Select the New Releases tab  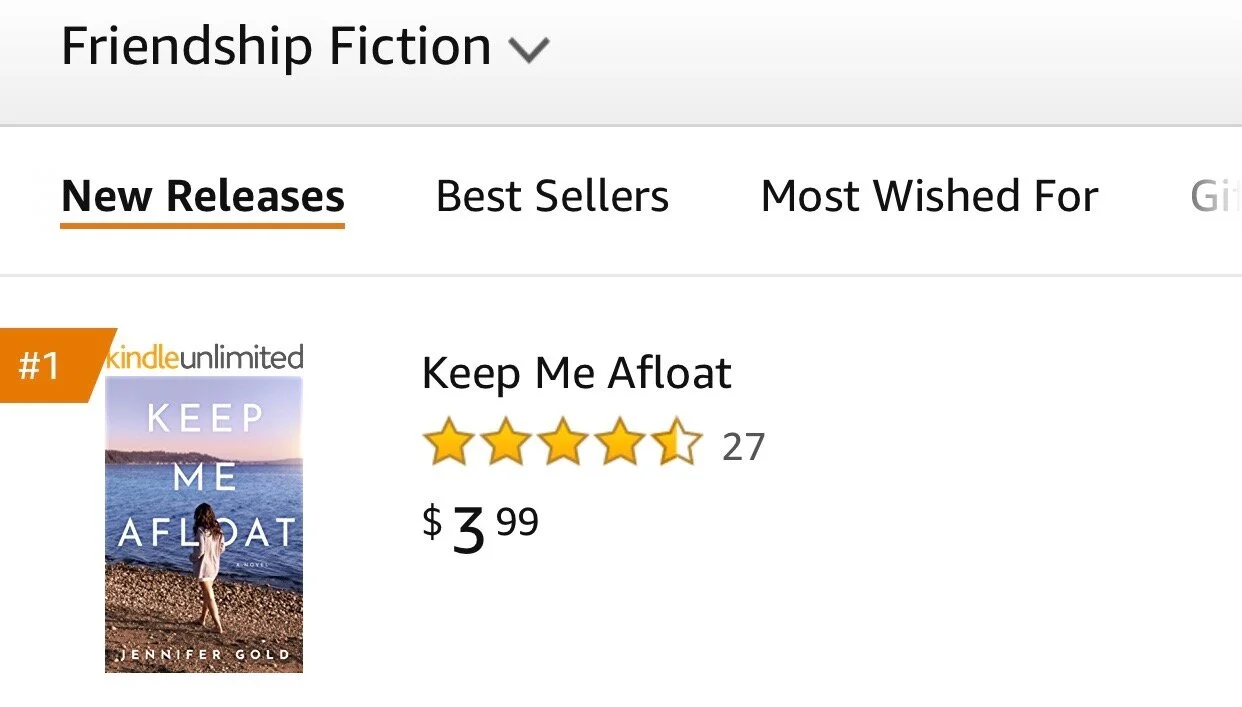pyautogui.click(x=202, y=196)
